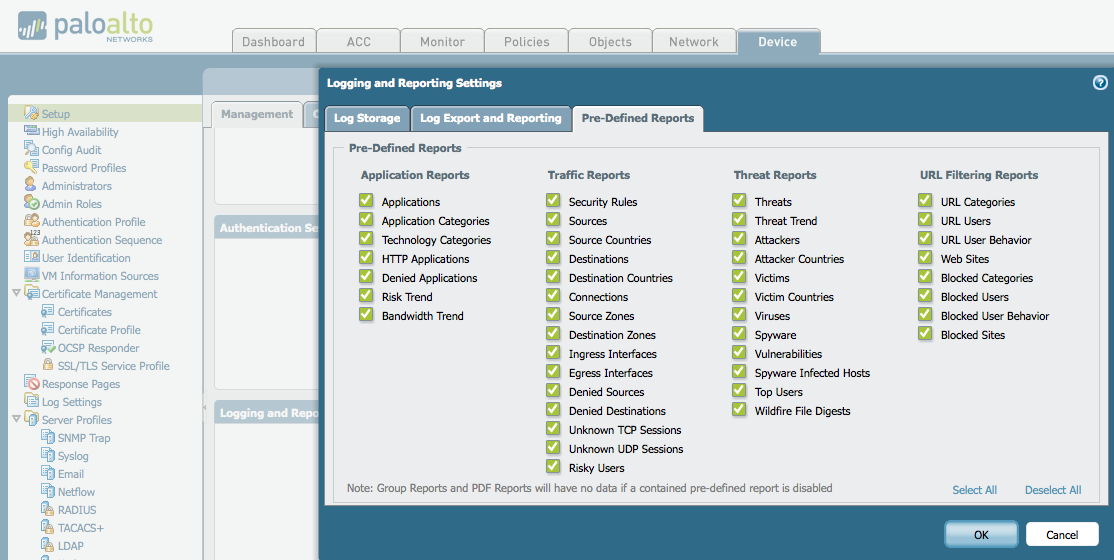Toggle the Denied Applications checkbox
1114x560 pixels.
[366, 276]
